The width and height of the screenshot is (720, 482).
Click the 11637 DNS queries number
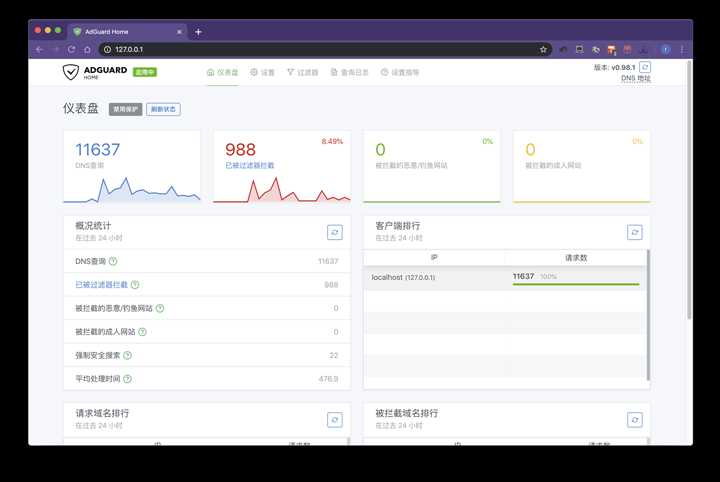coord(97,150)
